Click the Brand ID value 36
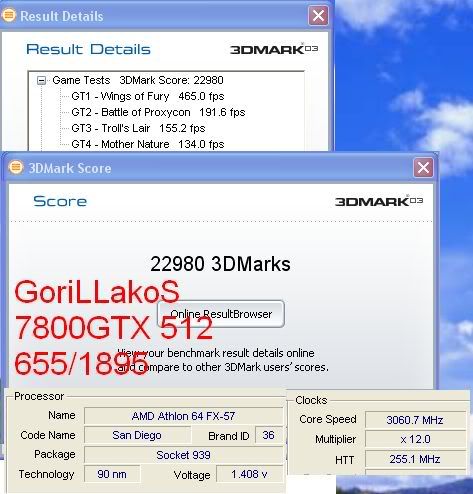Image resolution: width=473 pixels, height=494 pixels. tap(268, 435)
